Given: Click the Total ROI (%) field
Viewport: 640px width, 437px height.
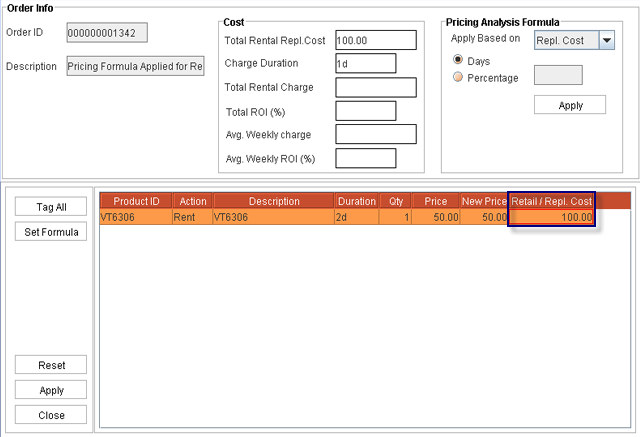Looking at the screenshot, I should (365, 111).
